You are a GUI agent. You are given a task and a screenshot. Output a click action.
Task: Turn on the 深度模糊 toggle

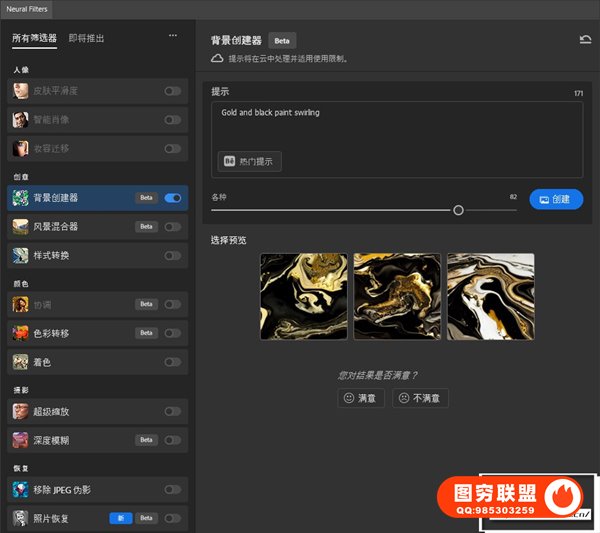173,440
